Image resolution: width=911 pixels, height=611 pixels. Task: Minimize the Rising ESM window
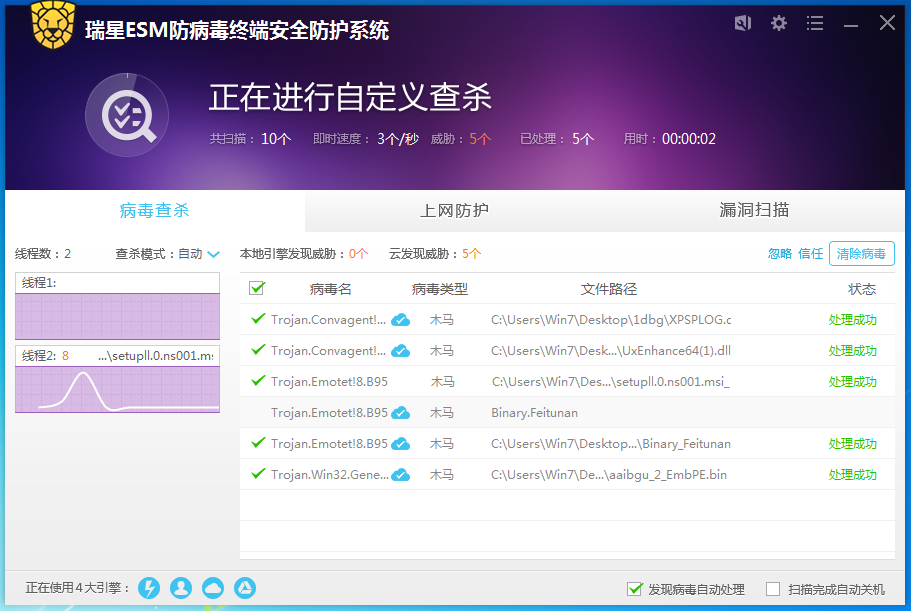click(x=851, y=25)
